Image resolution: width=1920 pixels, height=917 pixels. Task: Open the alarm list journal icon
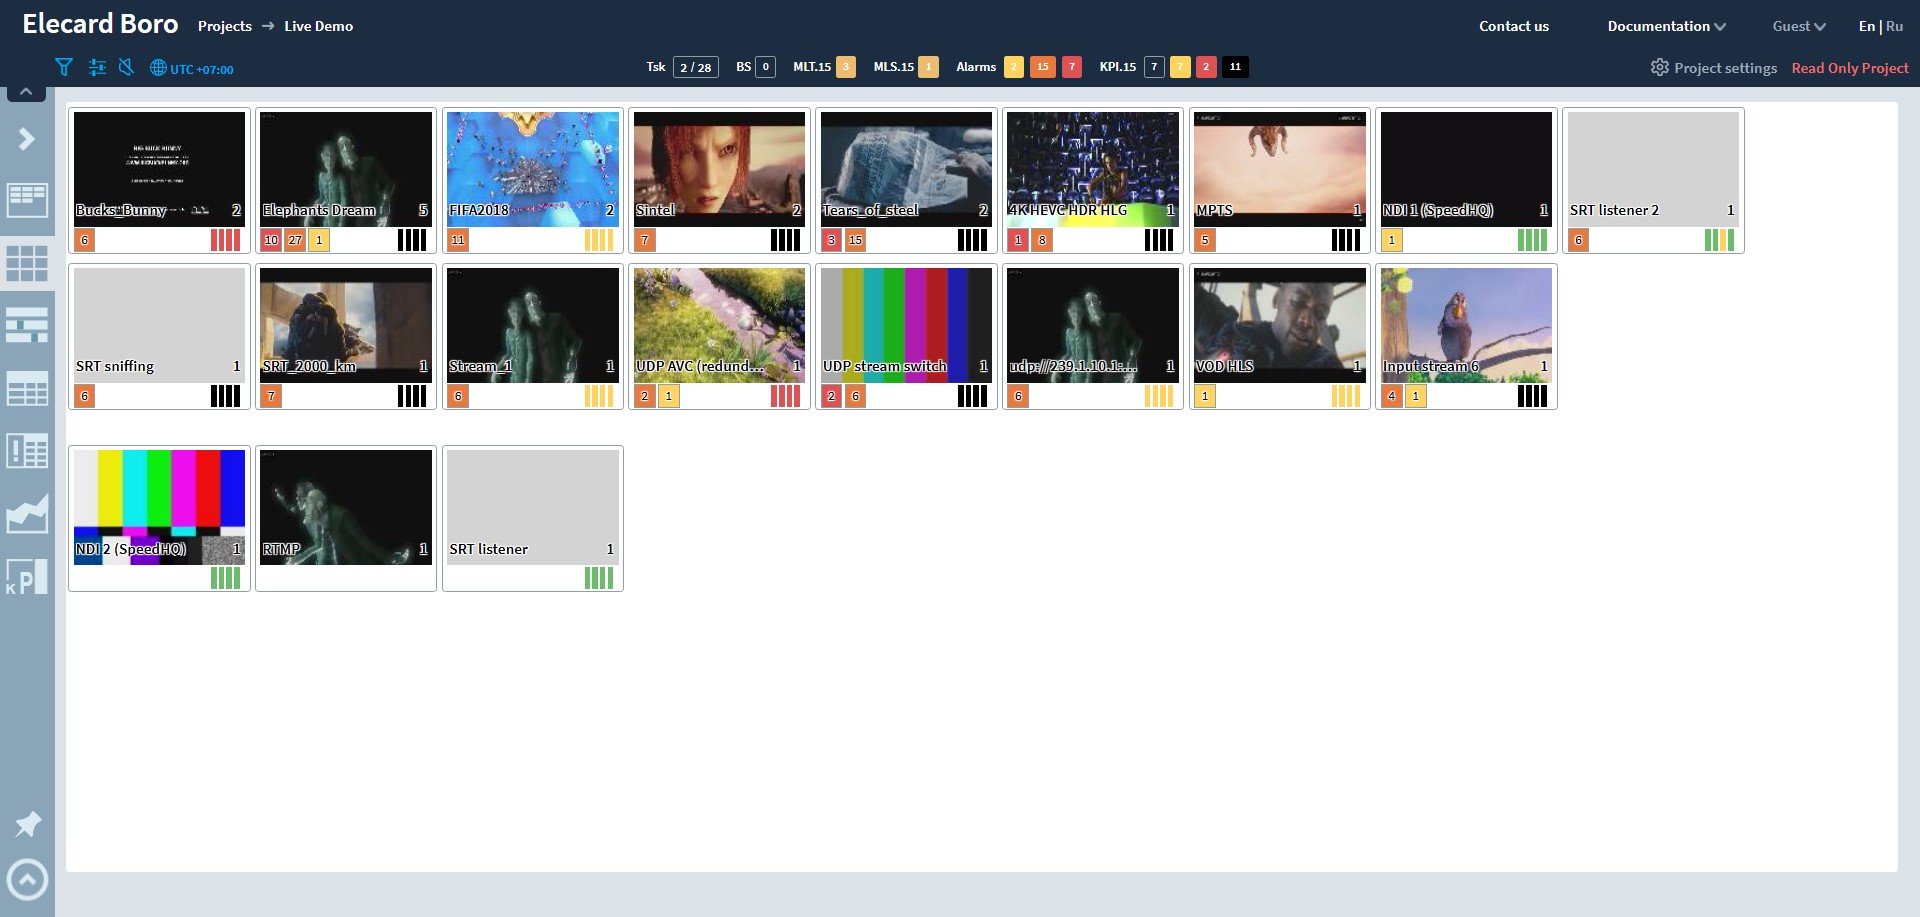click(x=27, y=451)
